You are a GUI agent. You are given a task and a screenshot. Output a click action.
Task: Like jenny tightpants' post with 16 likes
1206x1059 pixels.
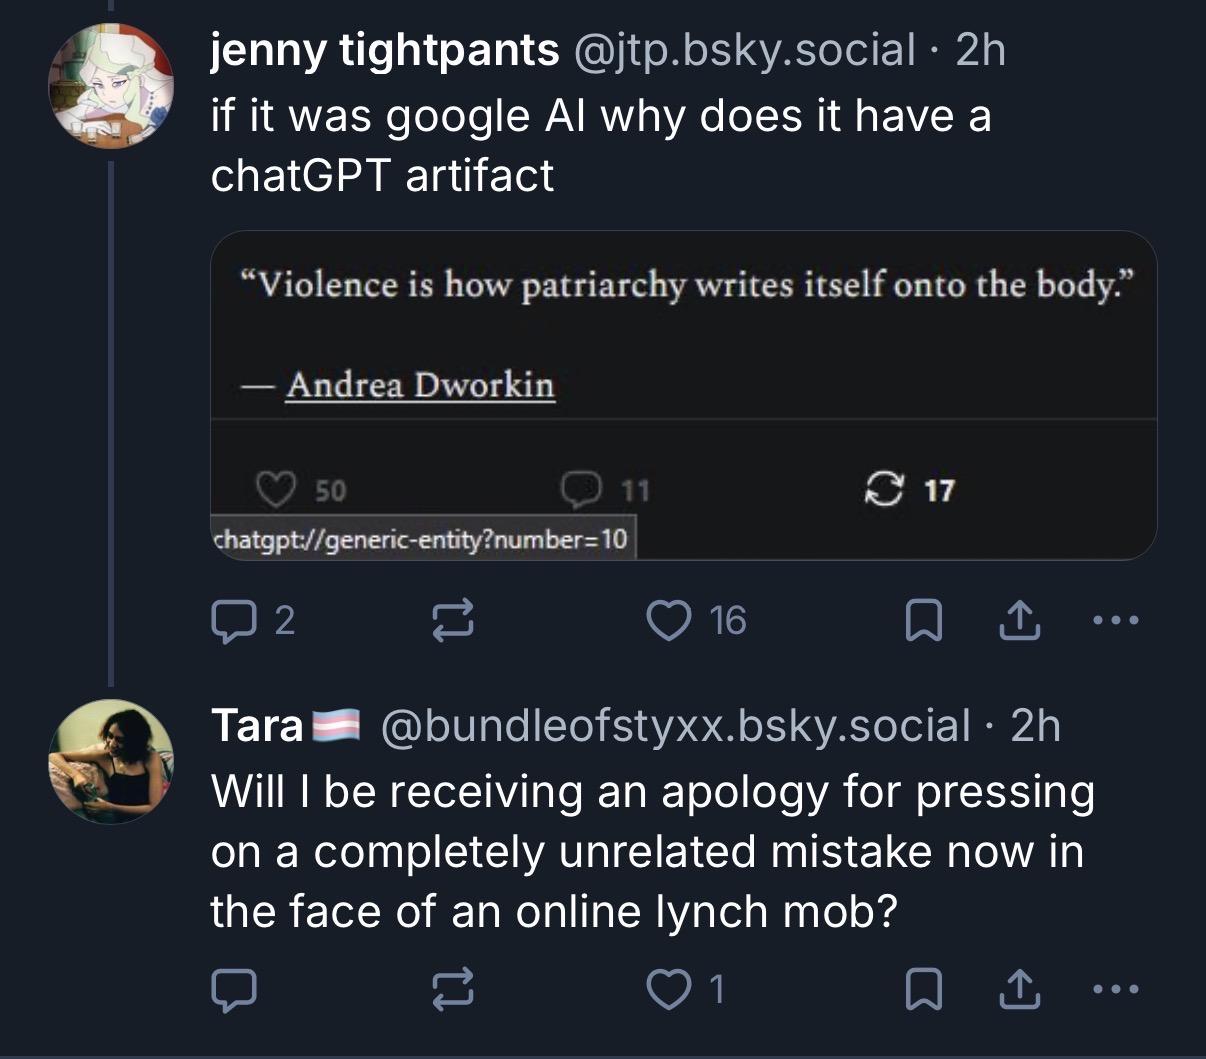click(669, 621)
